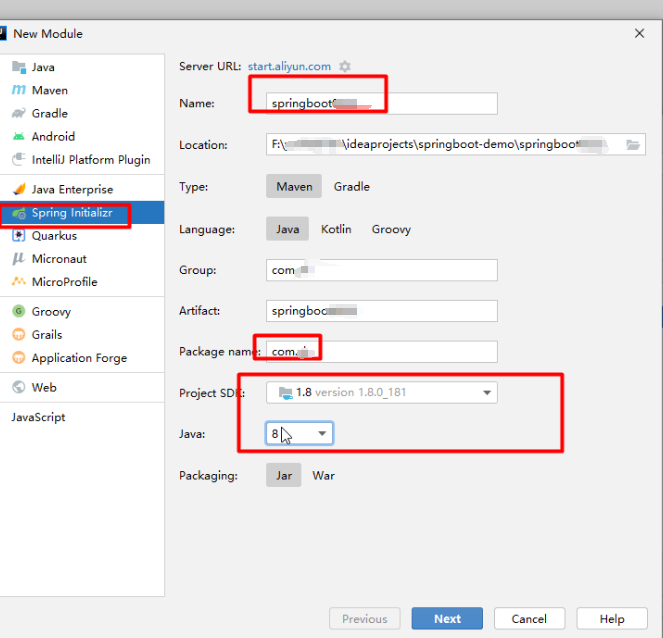The width and height of the screenshot is (663, 638).
Task: Click the Maven icon in sidebar
Action: click(19, 90)
